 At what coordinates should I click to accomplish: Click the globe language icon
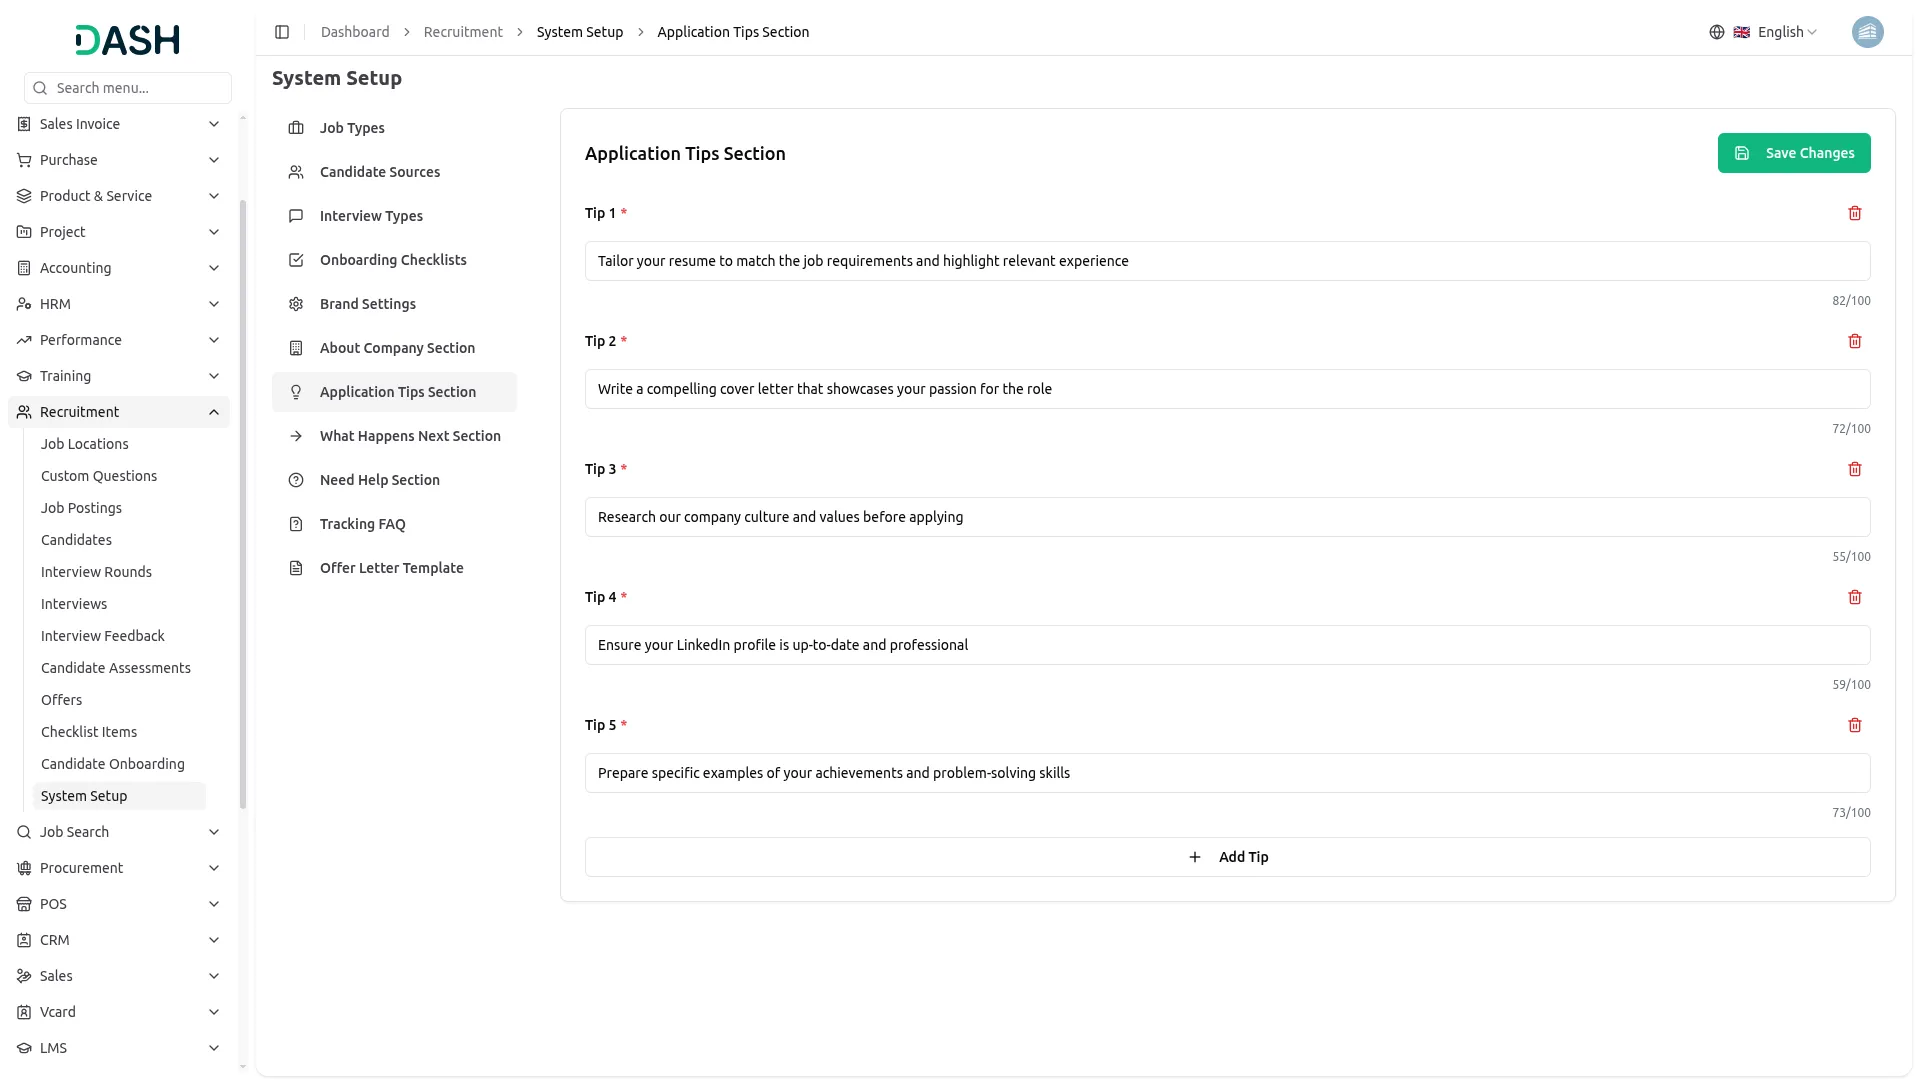tap(1716, 32)
